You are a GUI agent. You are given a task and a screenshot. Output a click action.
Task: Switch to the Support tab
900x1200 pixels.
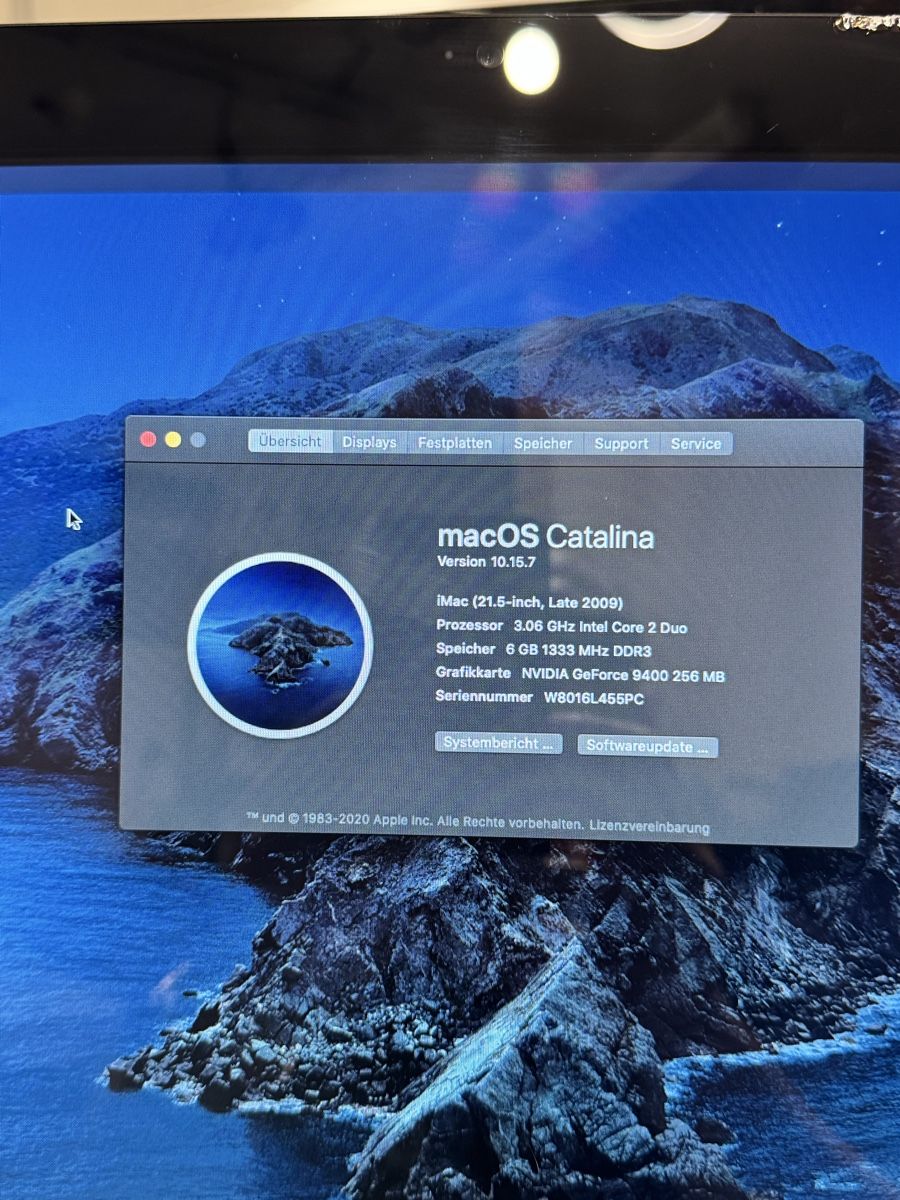[621, 443]
